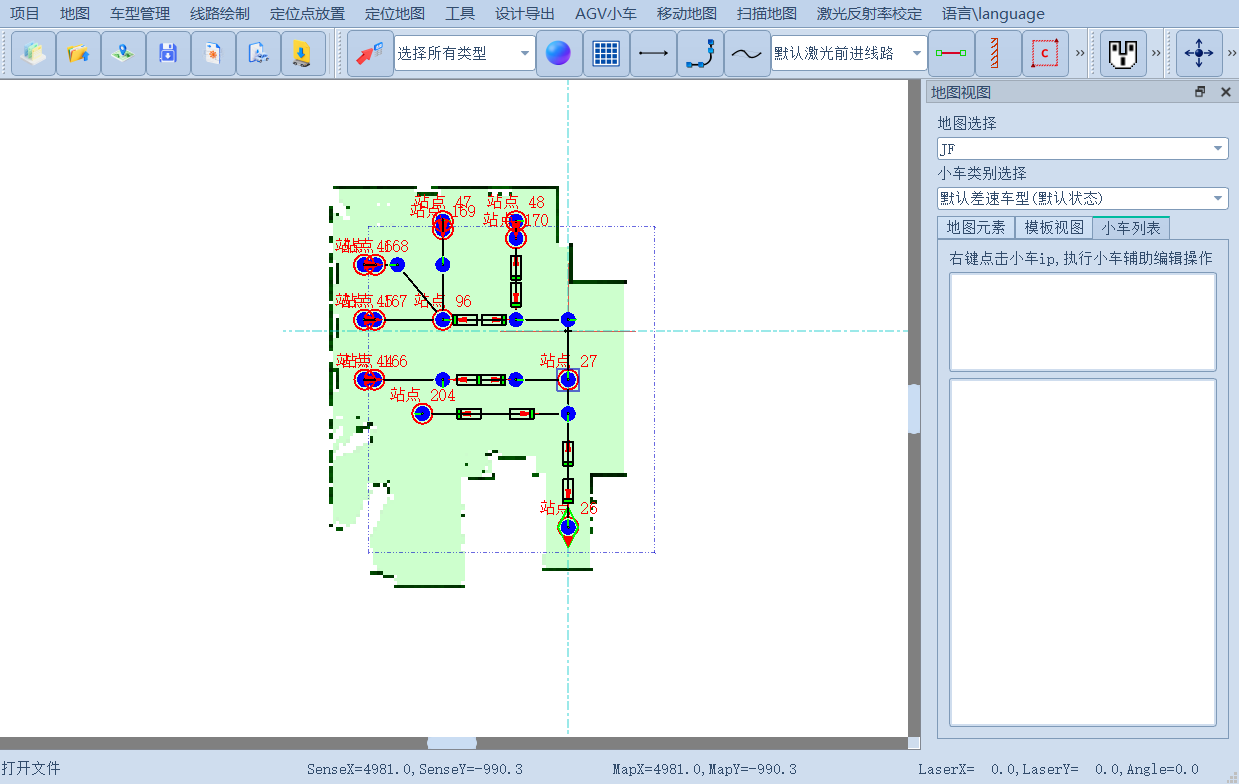This screenshot has width=1239, height=784.
Task: Open the AGV小车 menu
Action: click(606, 14)
